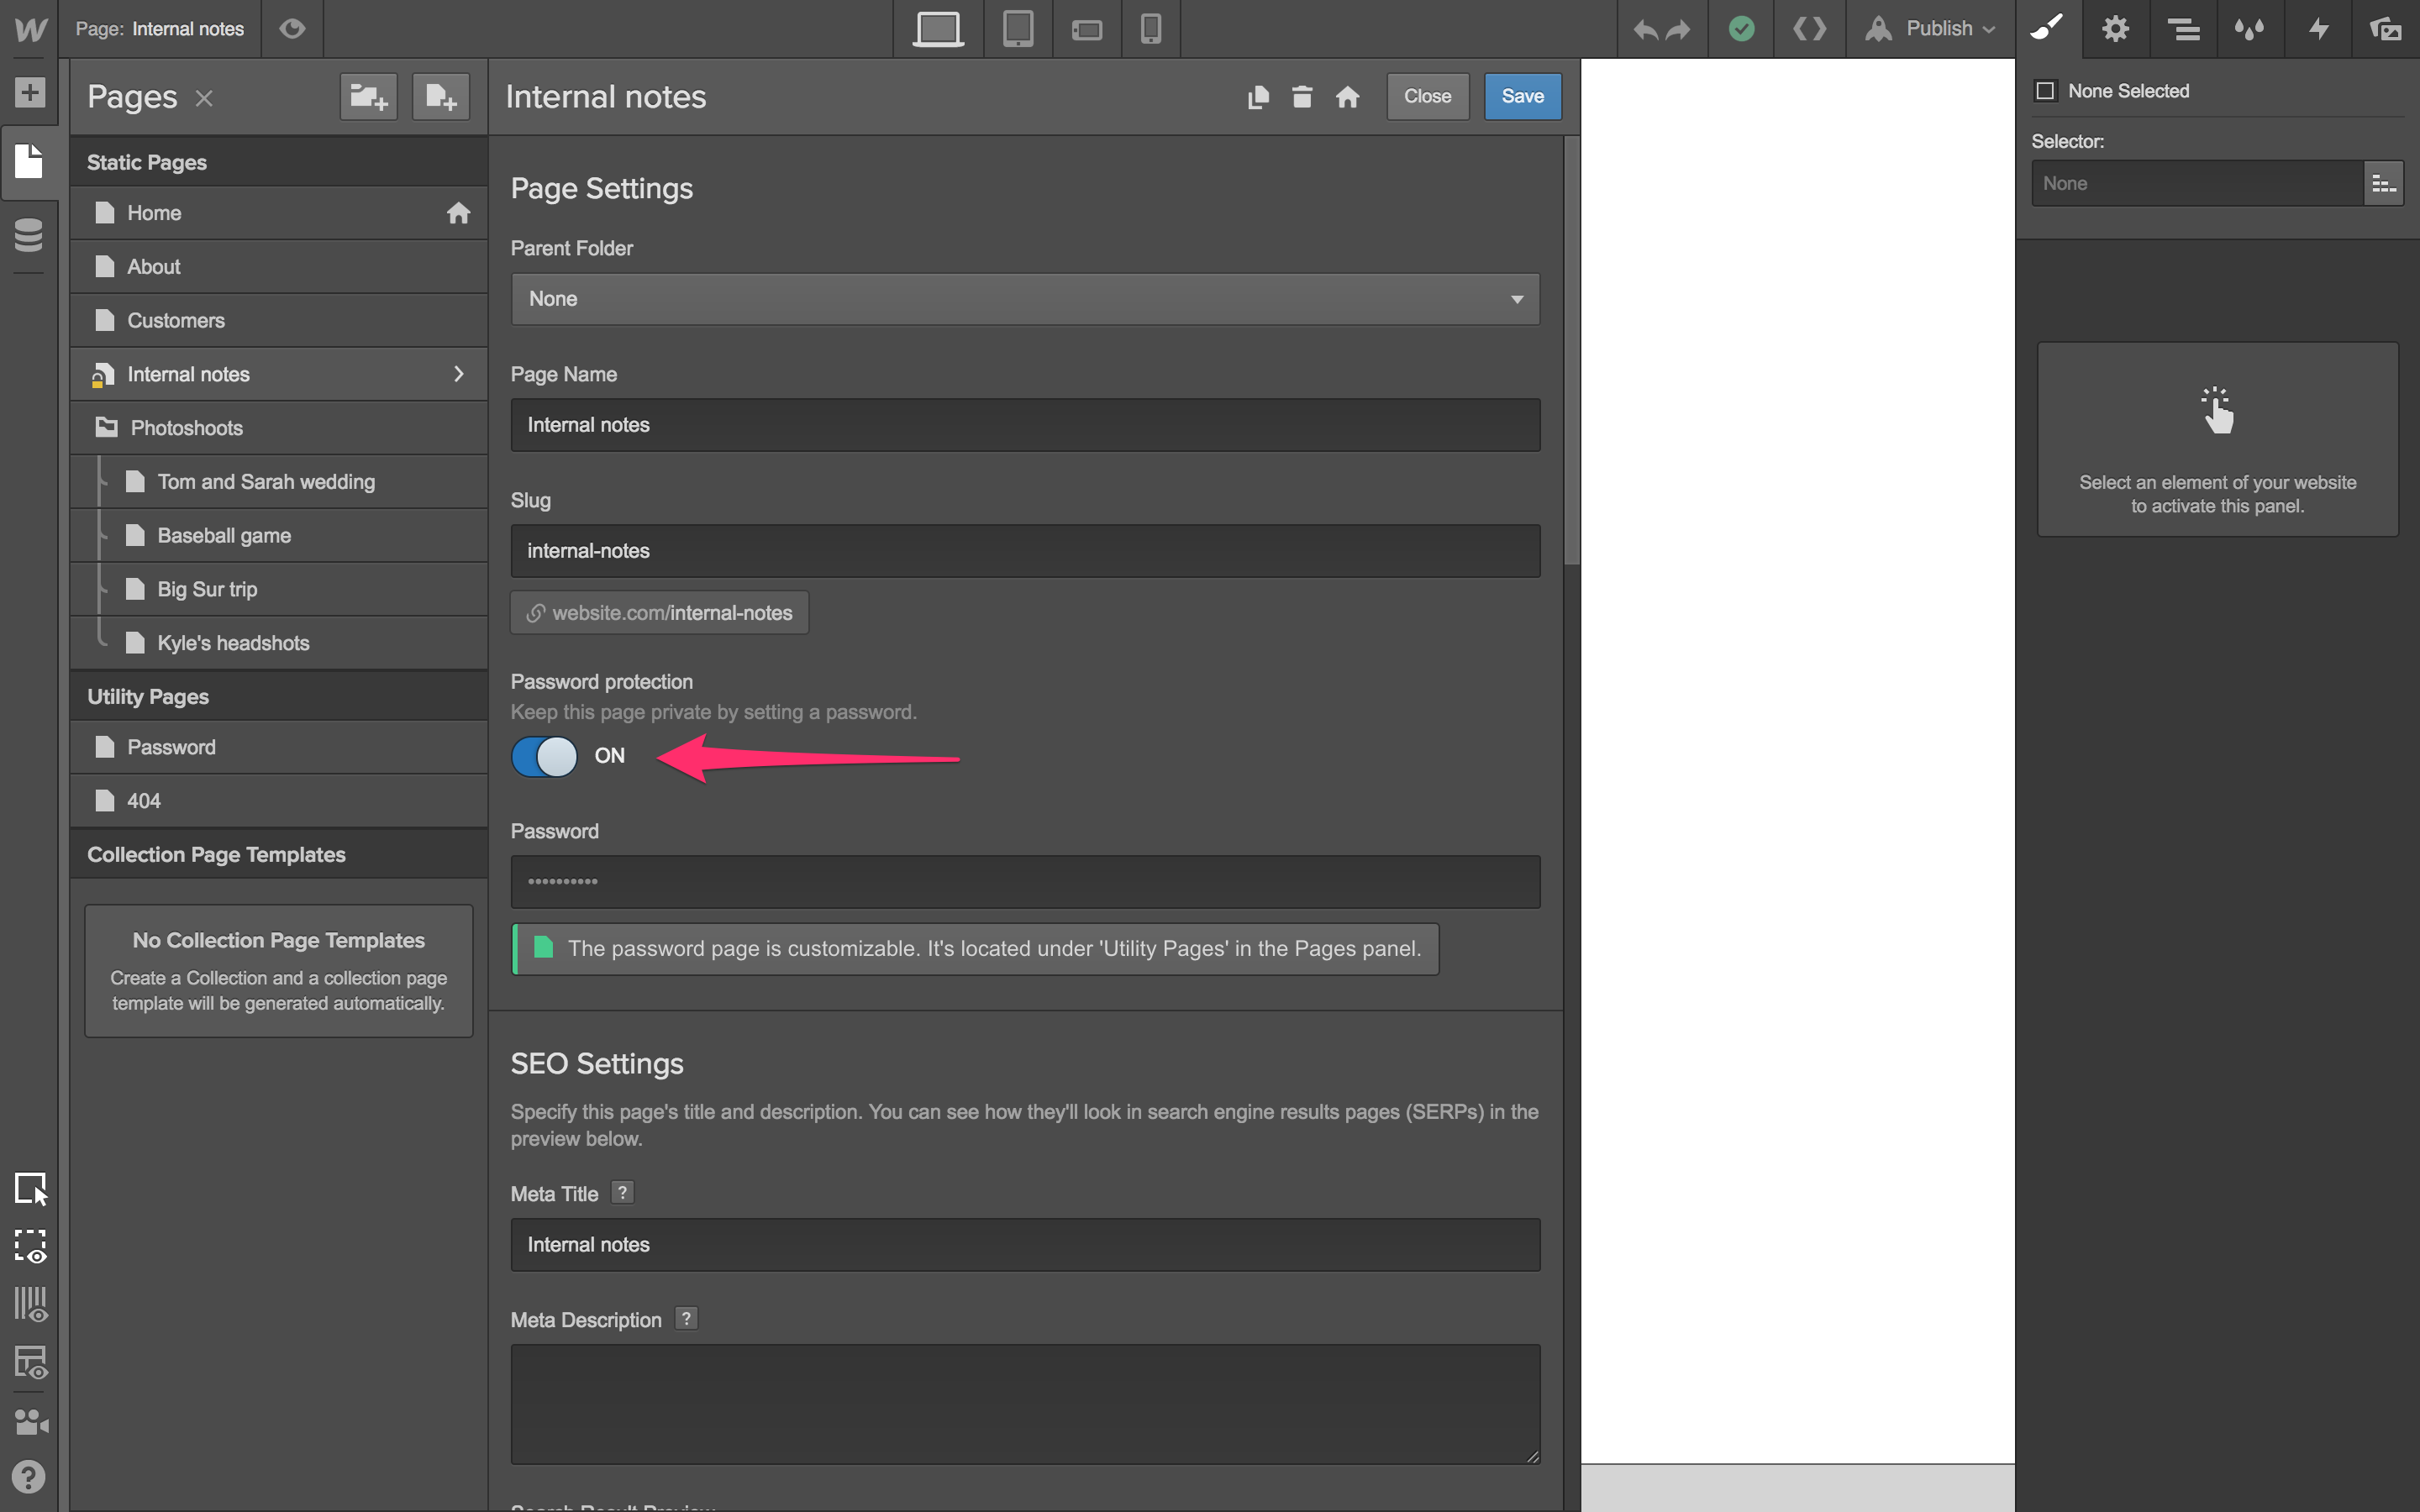The width and height of the screenshot is (2420, 1512).
Task: Switch to mobile portrait device view
Action: pyautogui.click(x=1151, y=29)
